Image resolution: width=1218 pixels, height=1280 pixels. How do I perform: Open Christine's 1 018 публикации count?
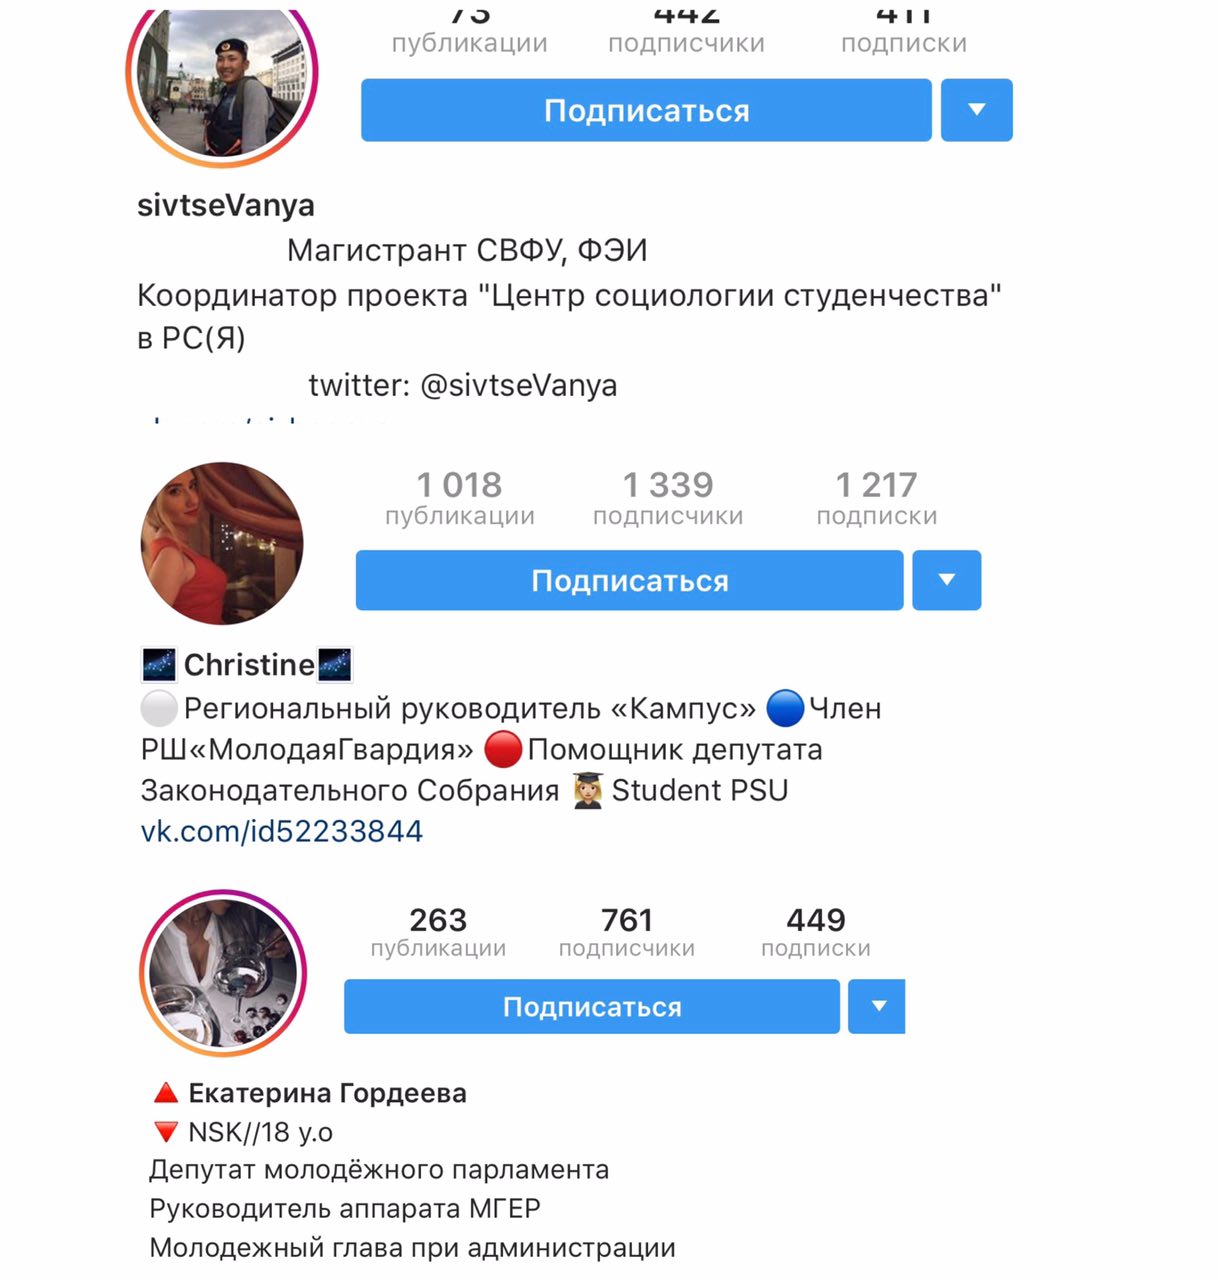pyautogui.click(x=460, y=498)
